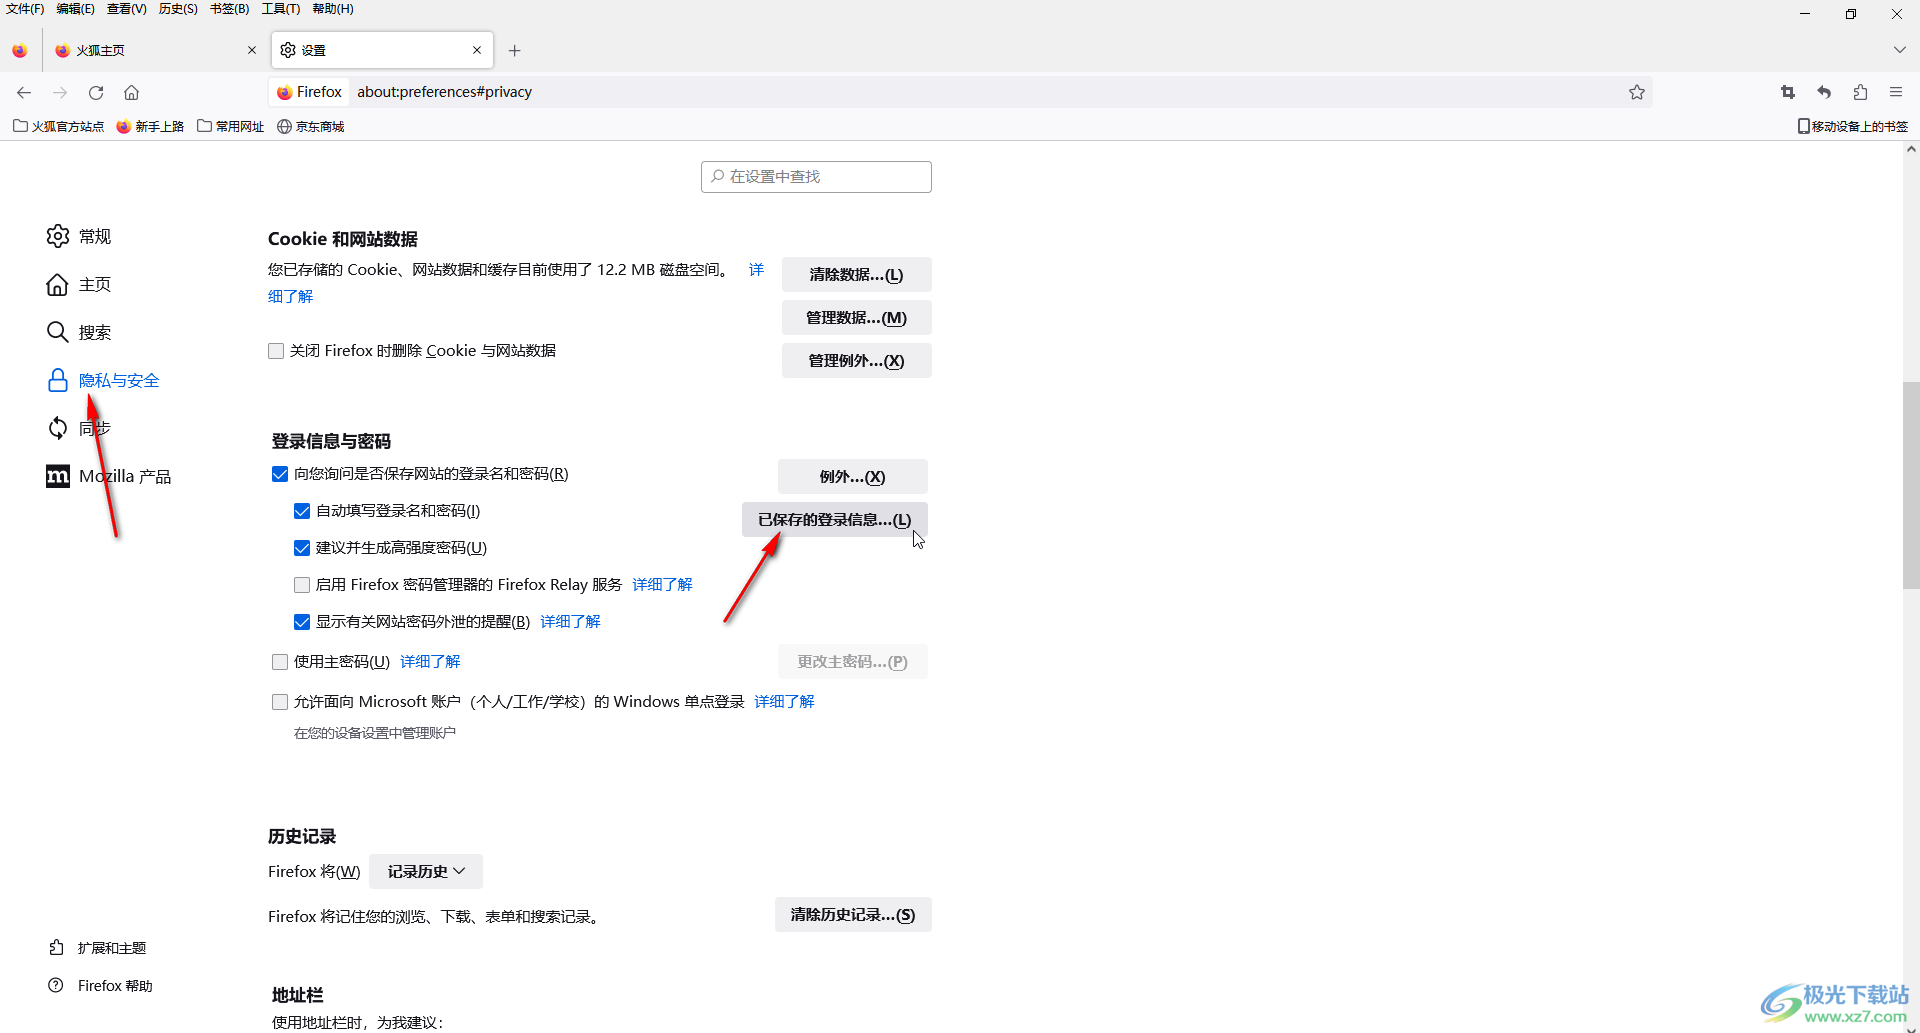Open the Mozilla 产品 category
Screen dimensions: 1920x1033
pos(109,477)
